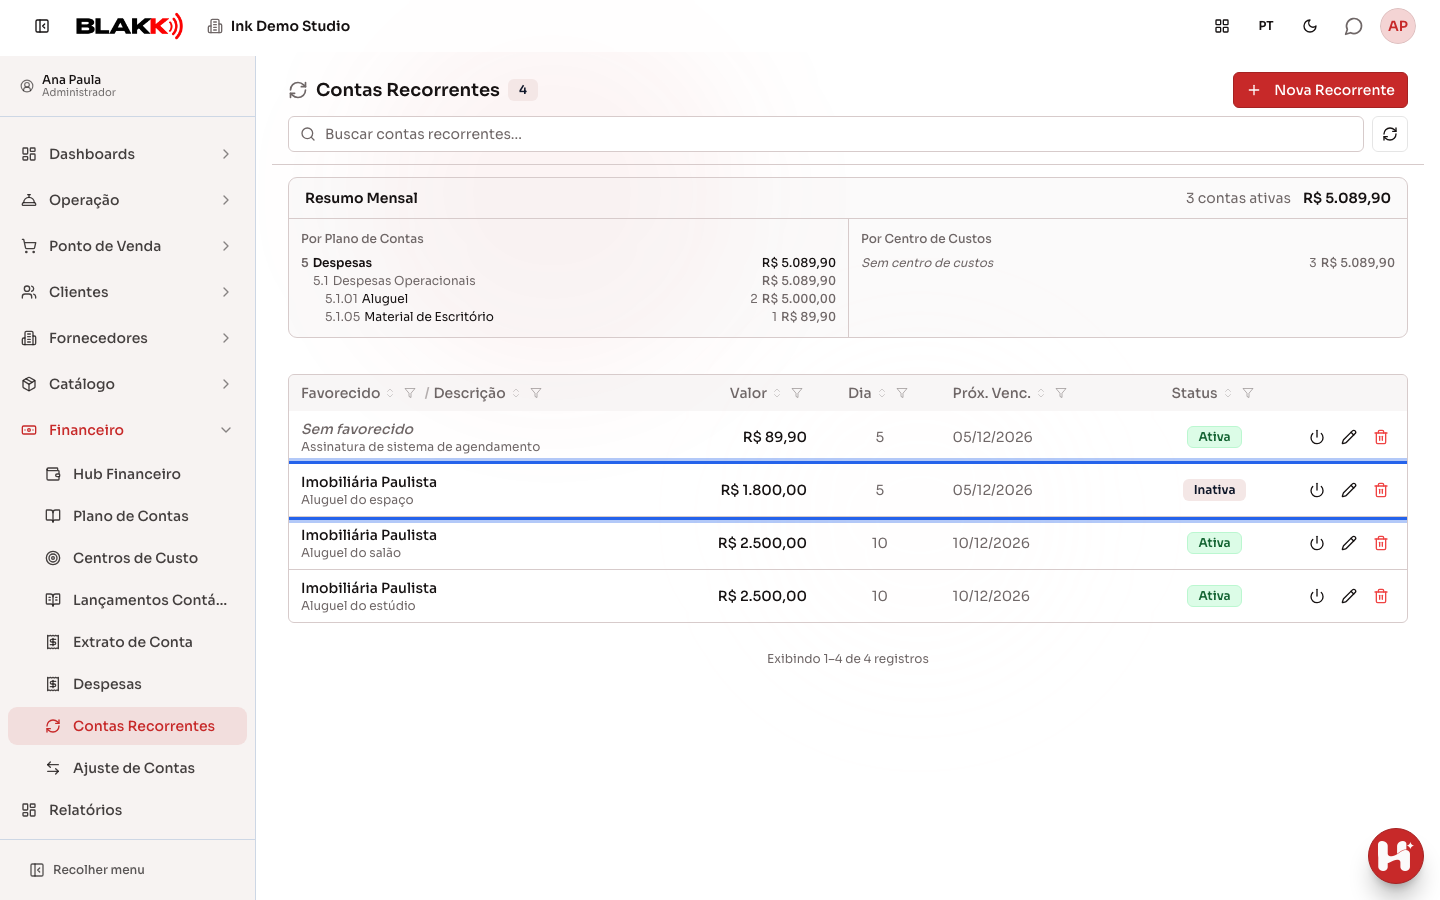The width and height of the screenshot is (1440, 900).
Task: Toggle power for Assinatura de sistema row
Action: pos(1317,437)
